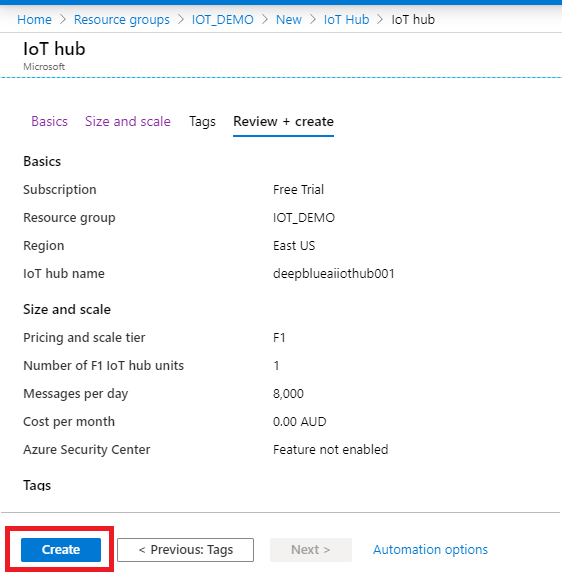Click Azure Security Center label

click(x=87, y=449)
